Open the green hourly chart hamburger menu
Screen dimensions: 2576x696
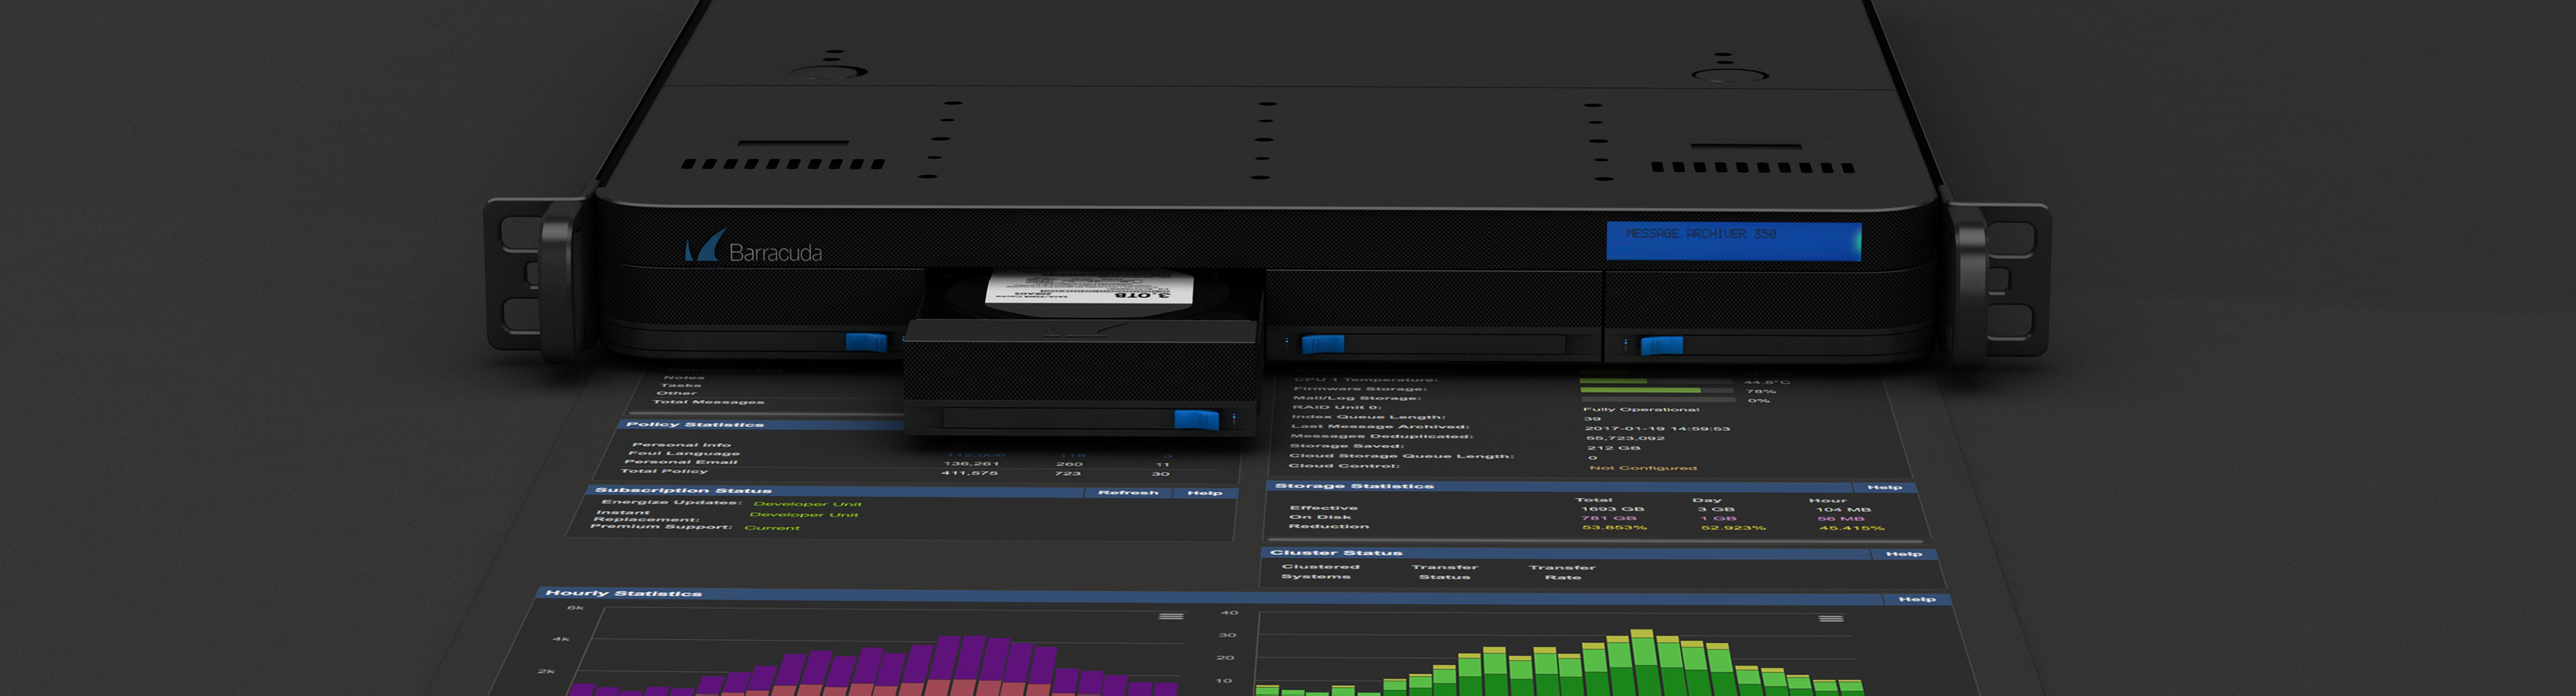[x=1830, y=619]
